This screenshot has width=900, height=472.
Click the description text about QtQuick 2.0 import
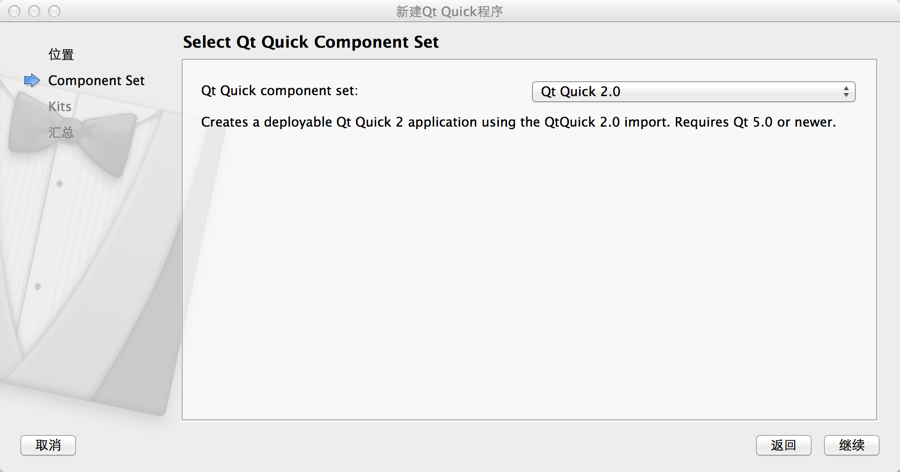coord(518,123)
